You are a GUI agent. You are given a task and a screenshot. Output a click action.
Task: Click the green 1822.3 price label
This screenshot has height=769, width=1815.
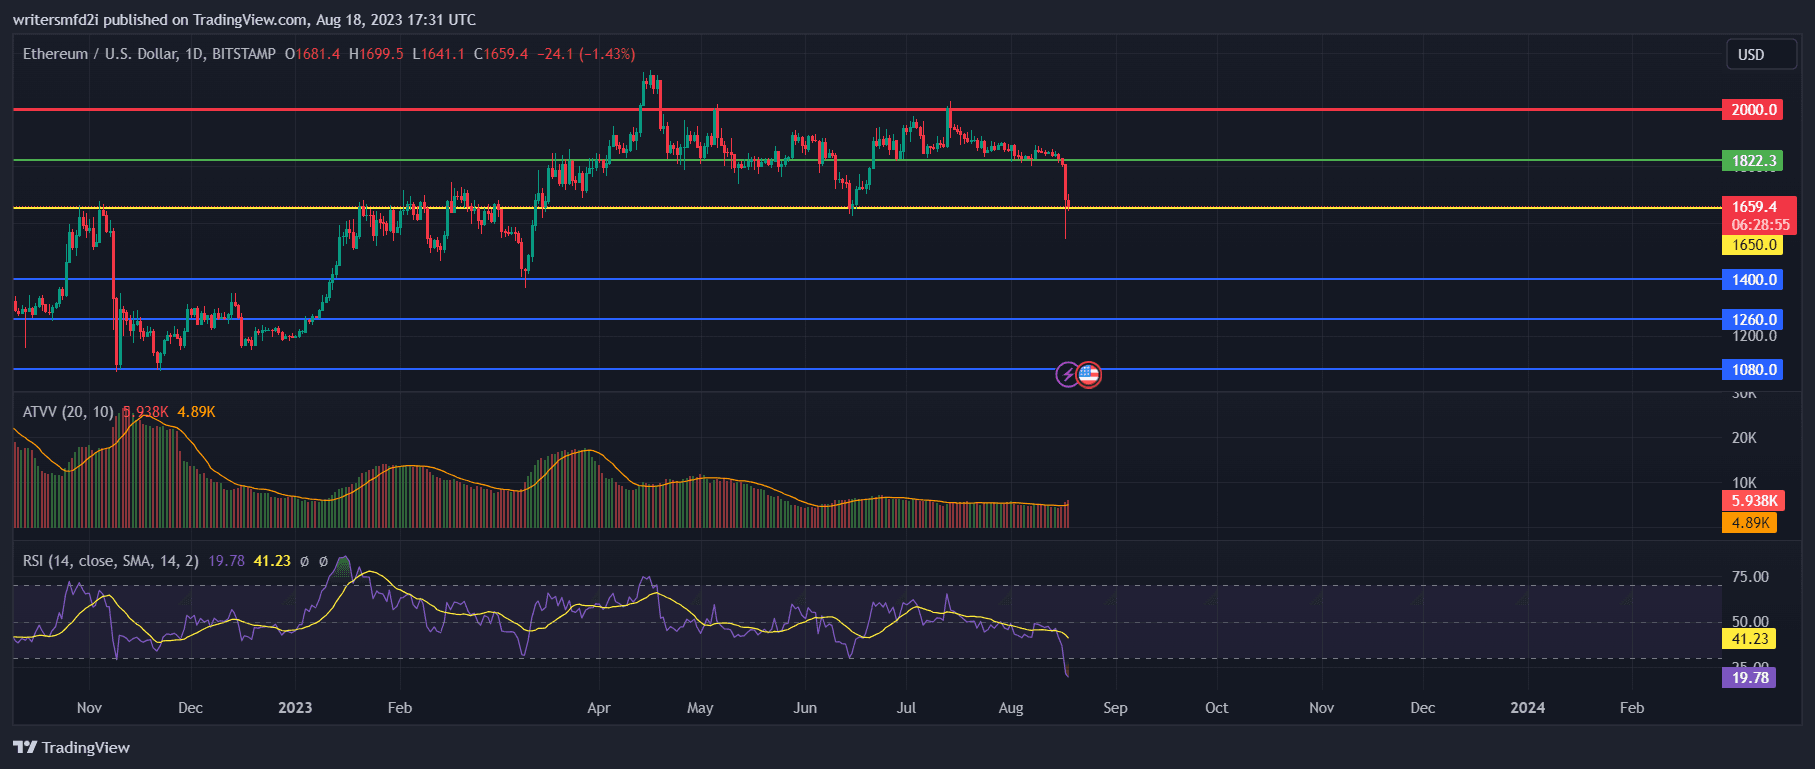tap(1754, 161)
